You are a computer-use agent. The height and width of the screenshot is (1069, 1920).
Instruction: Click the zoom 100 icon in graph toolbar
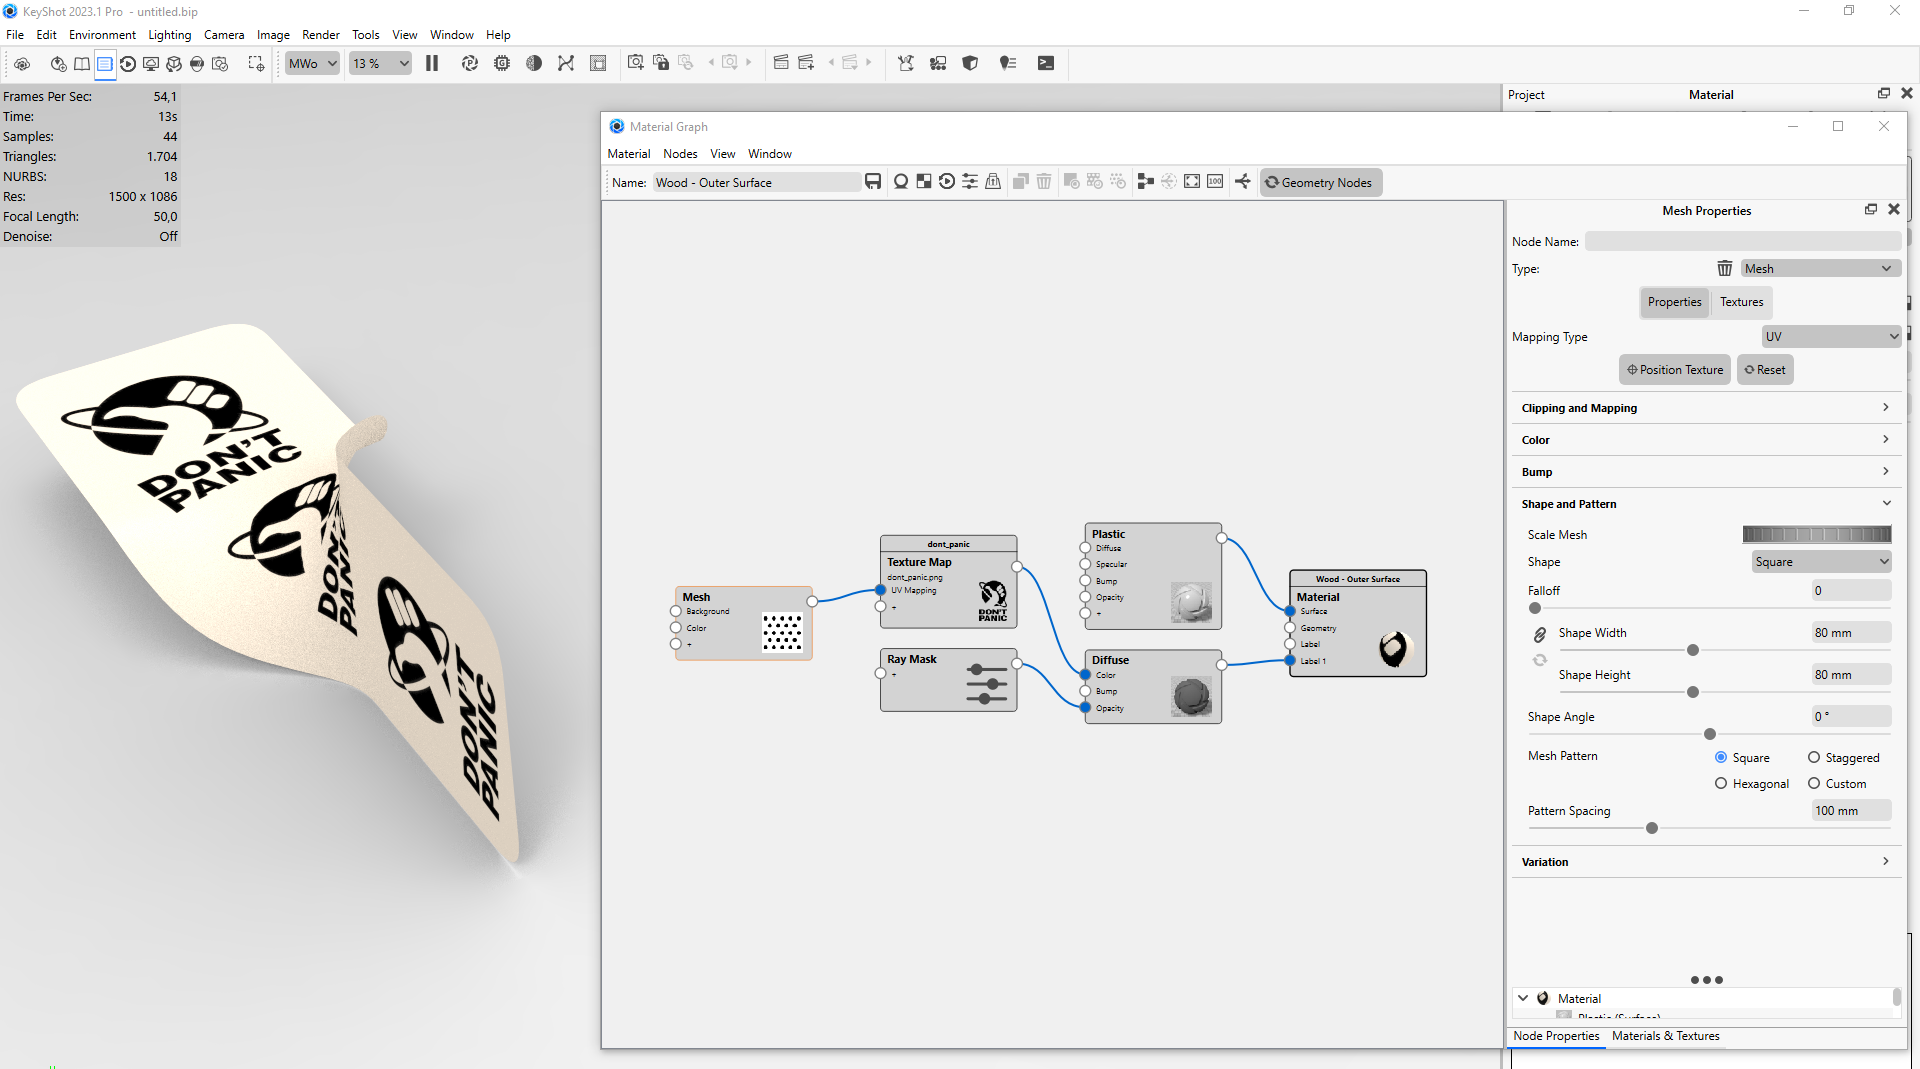[x=1215, y=181]
